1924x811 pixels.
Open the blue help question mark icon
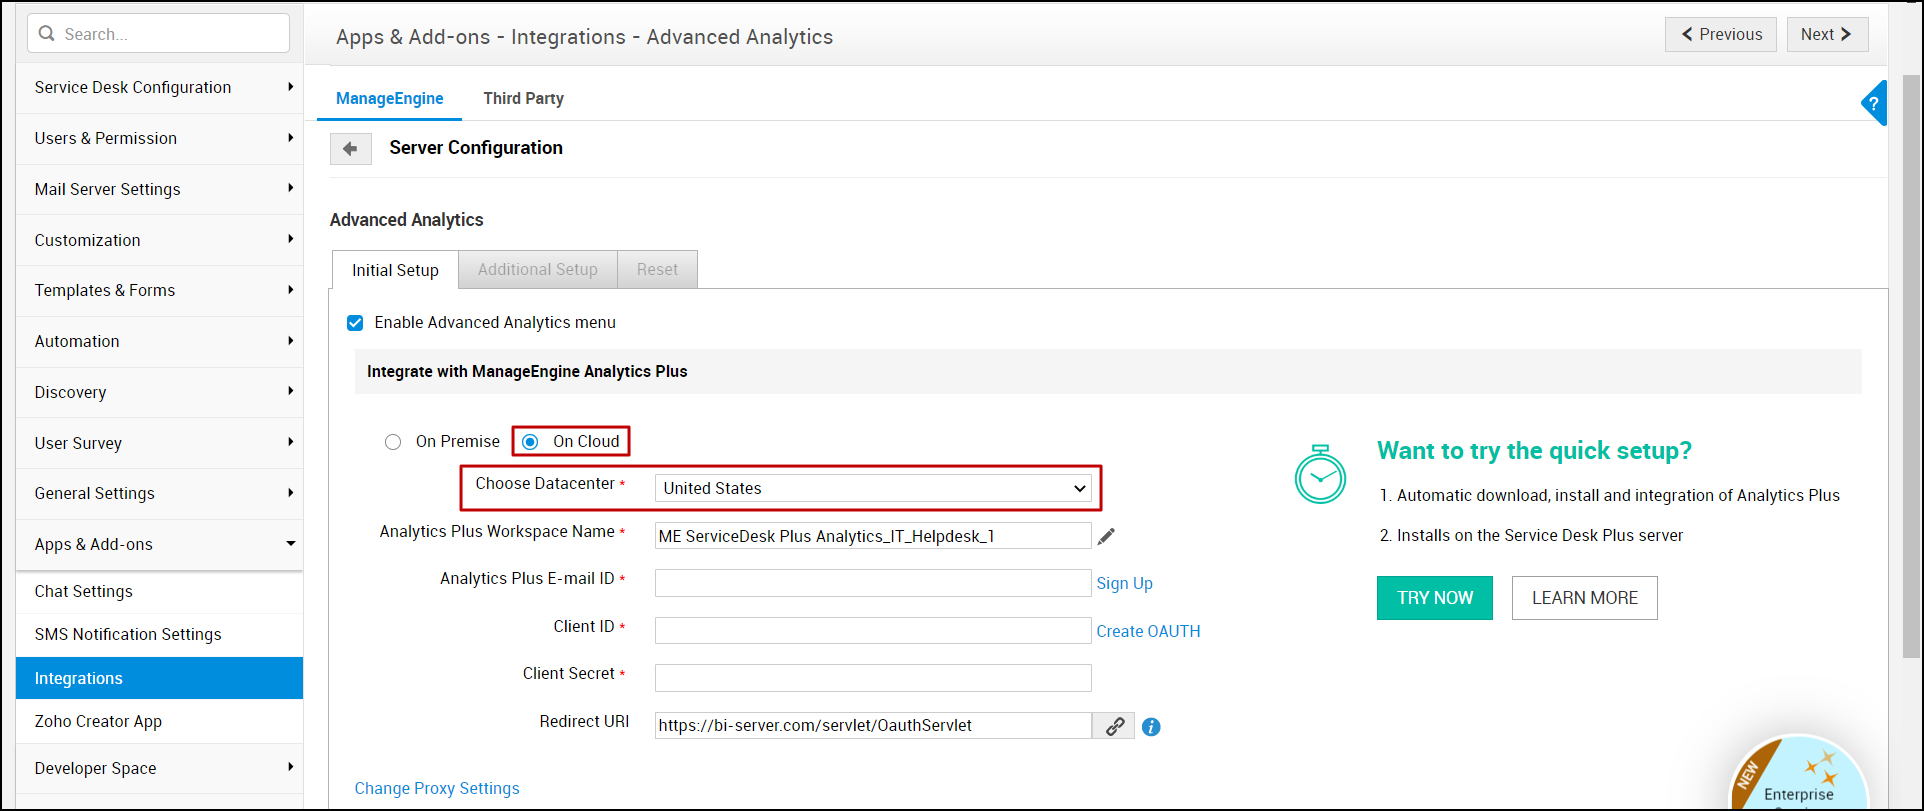1874,103
